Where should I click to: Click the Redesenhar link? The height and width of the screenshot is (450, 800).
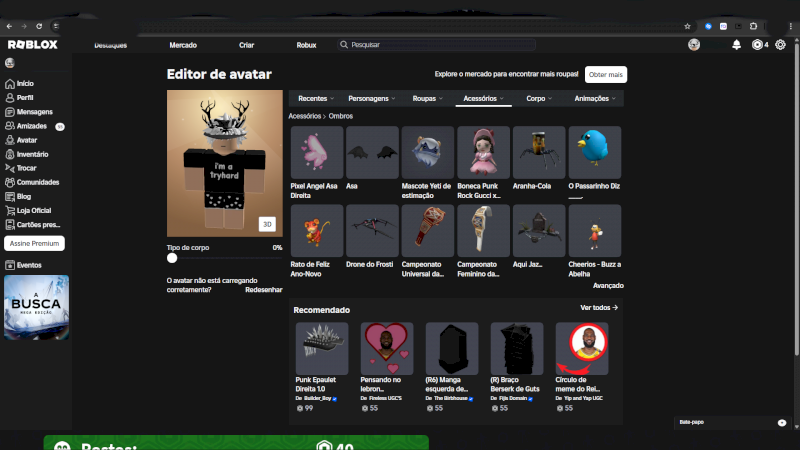pos(264,290)
